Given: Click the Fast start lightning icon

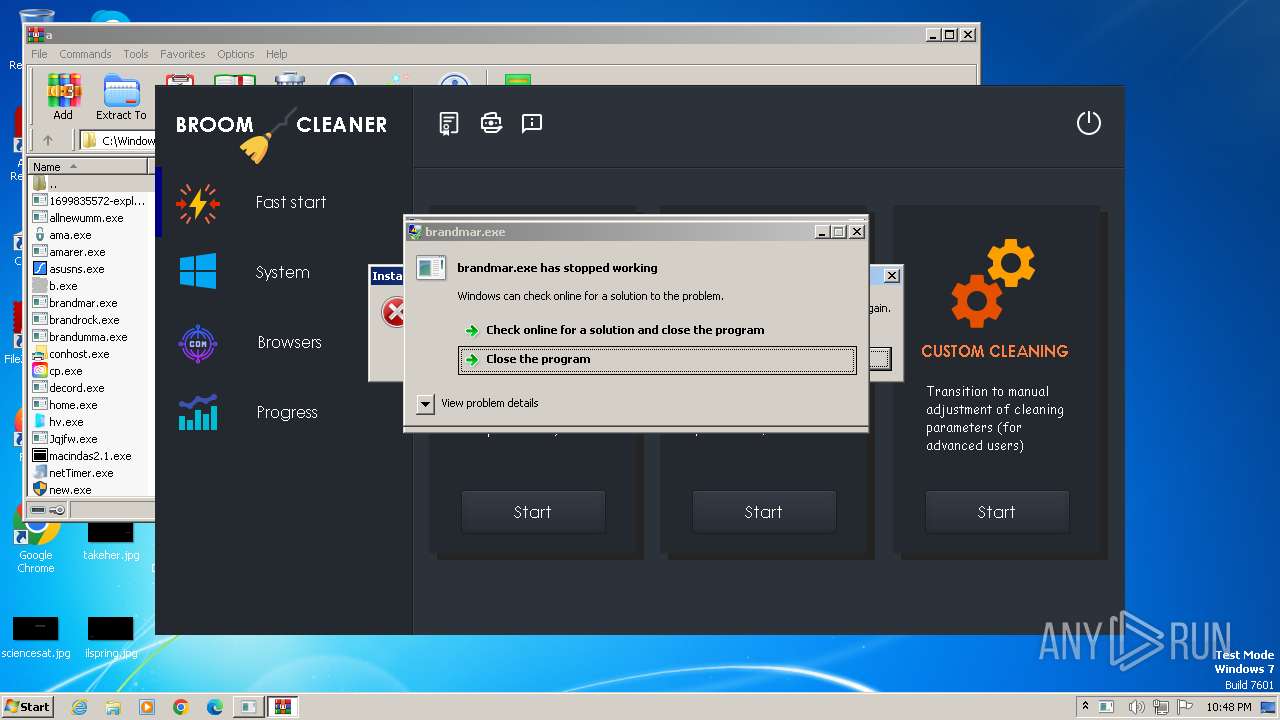Looking at the screenshot, I should 198,203.
